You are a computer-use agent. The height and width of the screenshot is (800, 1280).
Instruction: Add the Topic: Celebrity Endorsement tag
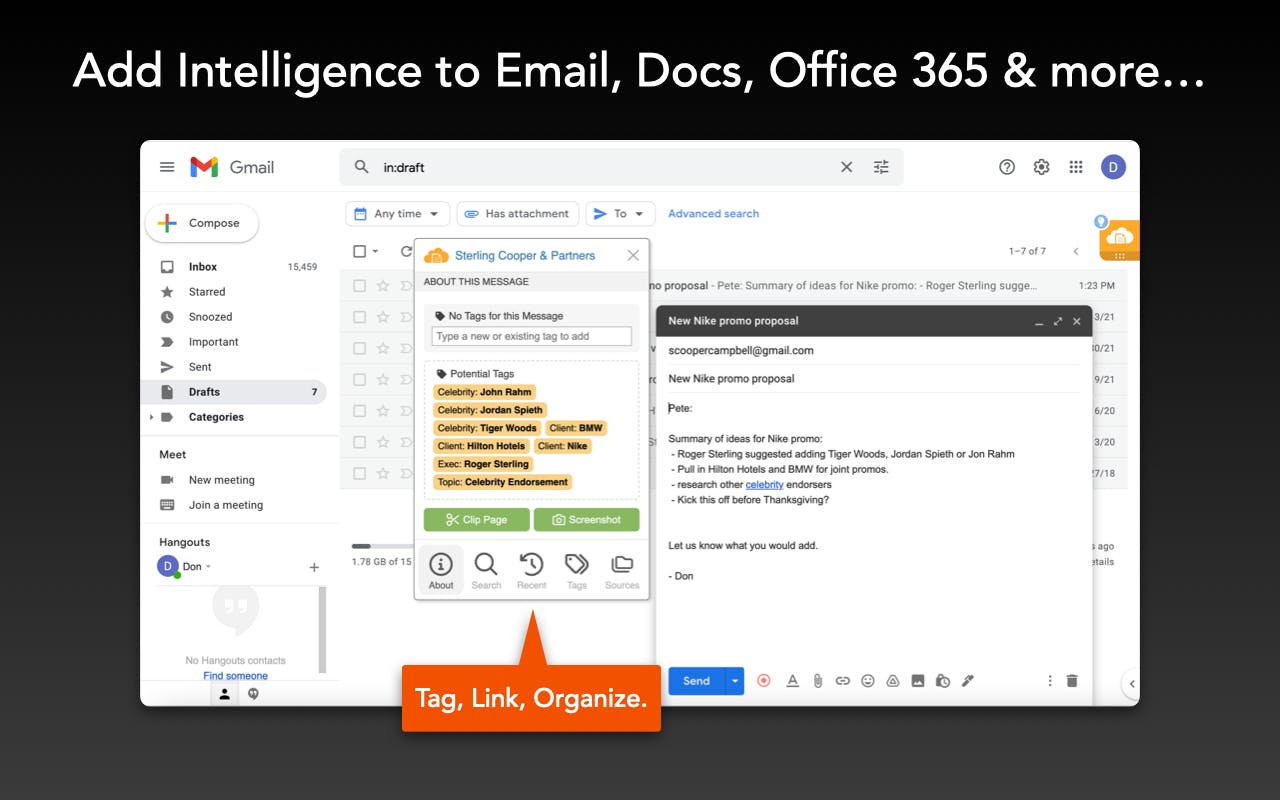(x=502, y=482)
